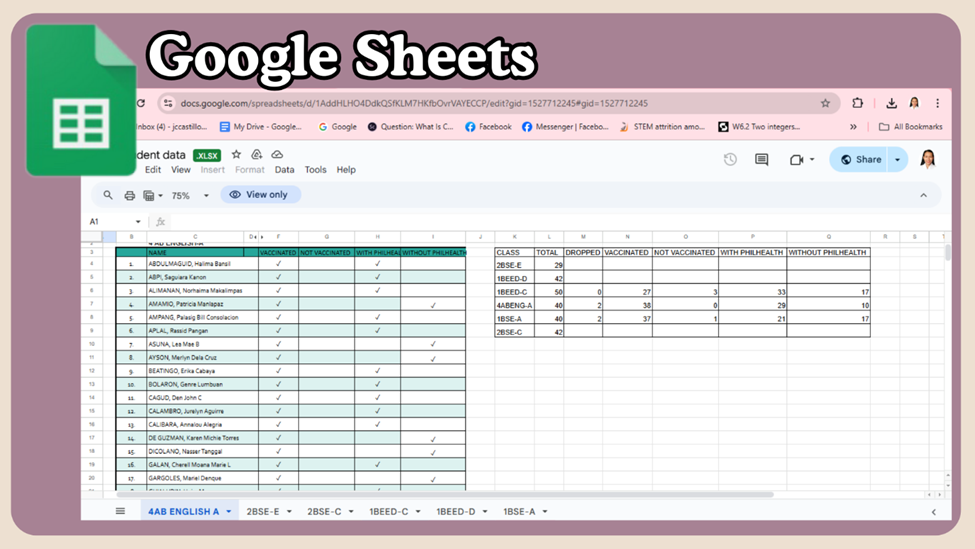
Task: Select the 4ABENG-A class cell
Action: click(514, 305)
